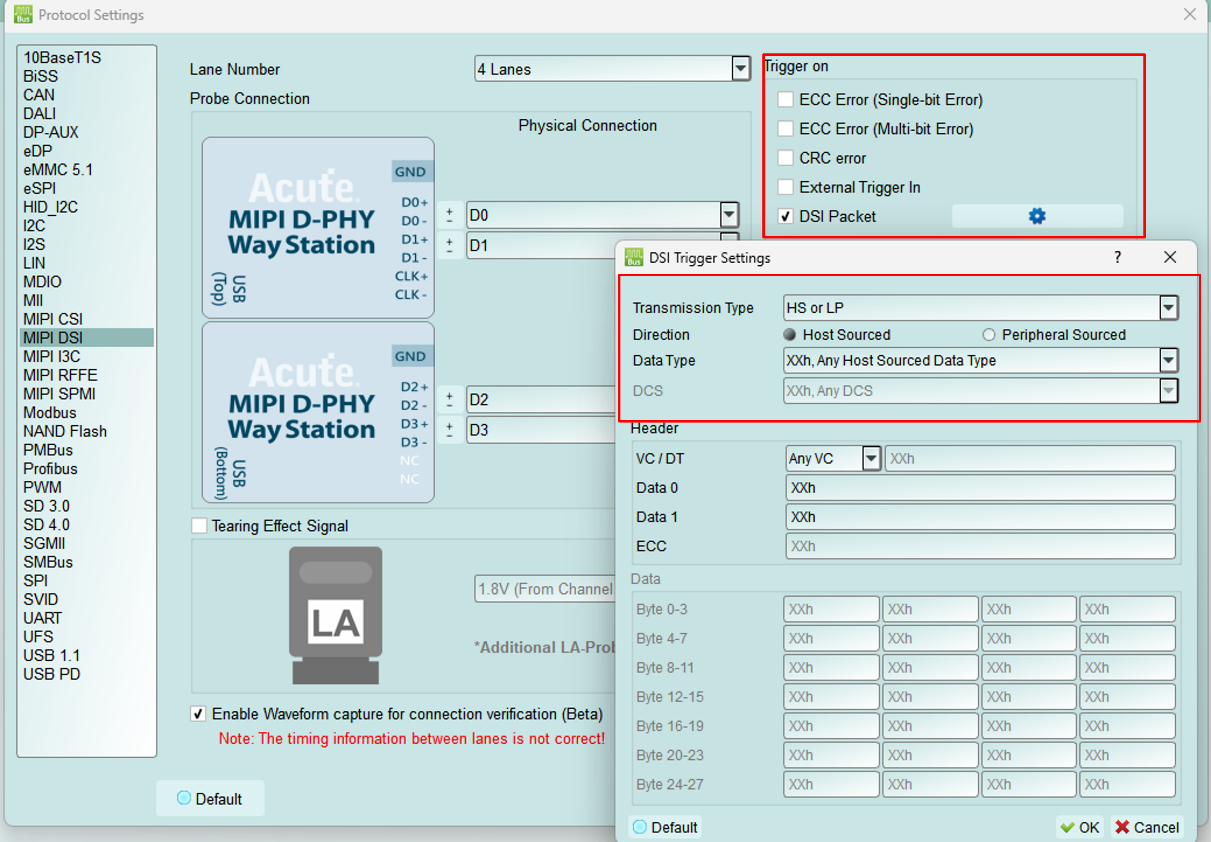Open the D3 physical connection dropdown
This screenshot has height=842, width=1211.
pos(540,430)
